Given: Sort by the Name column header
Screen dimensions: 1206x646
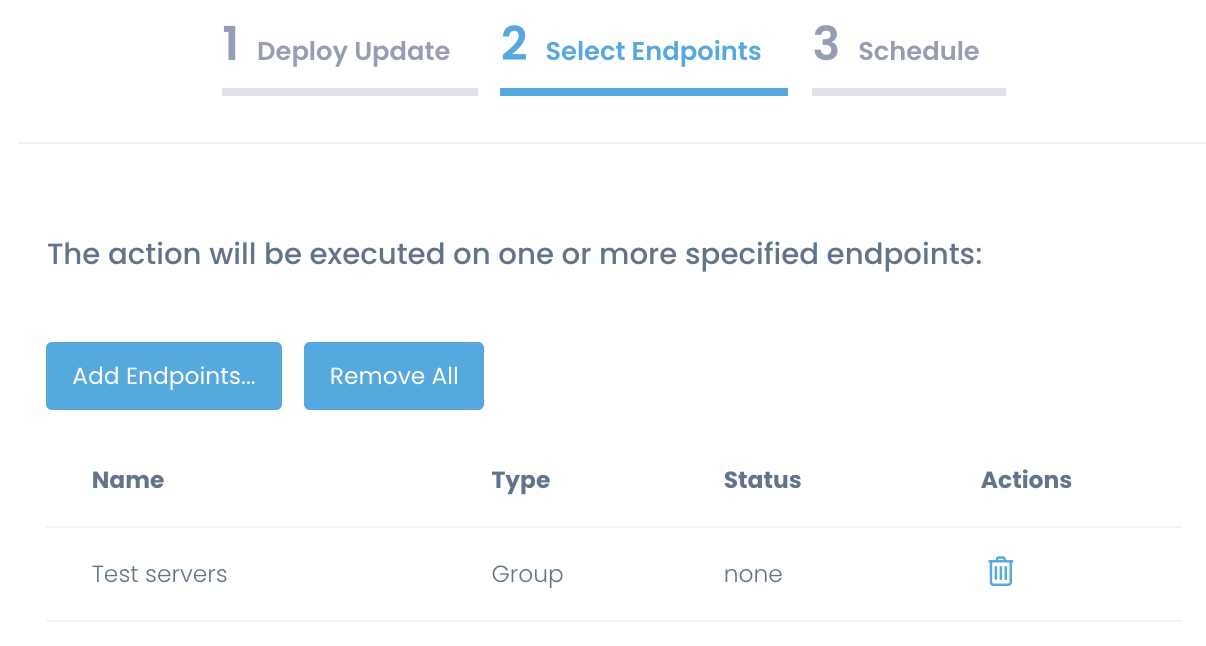Looking at the screenshot, I should point(128,480).
